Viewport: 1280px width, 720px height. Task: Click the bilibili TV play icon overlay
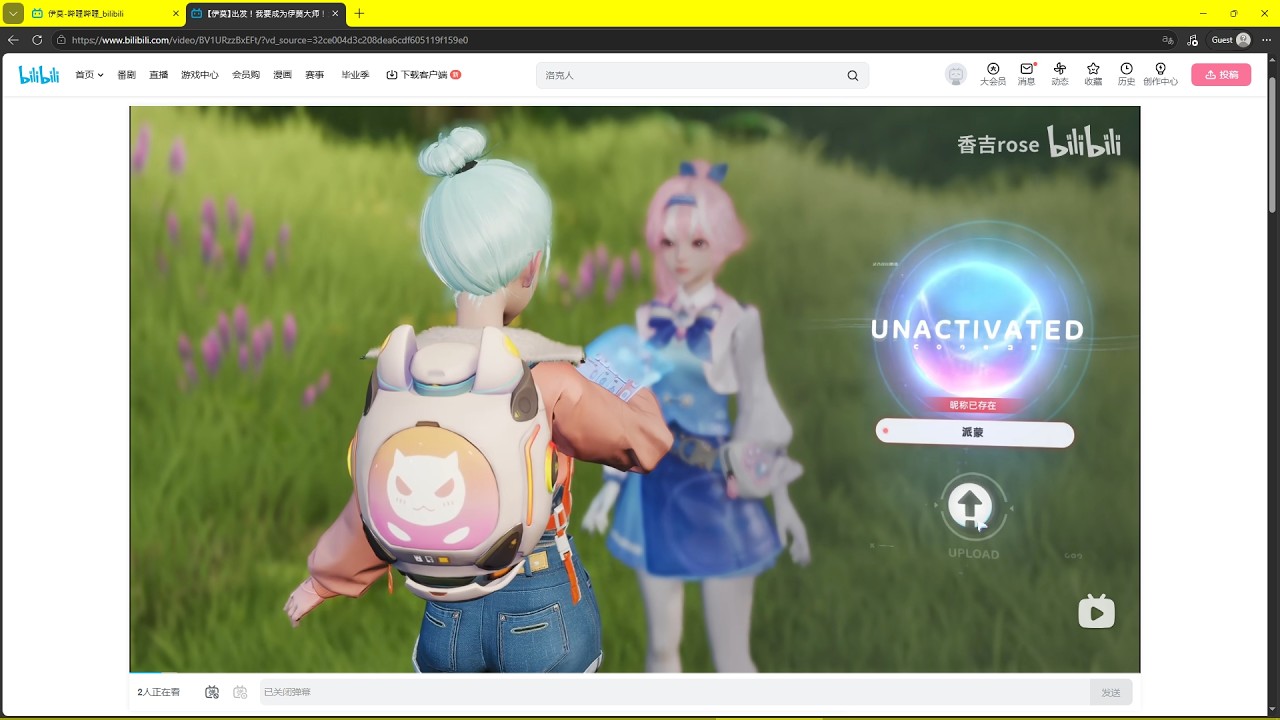coord(1096,611)
